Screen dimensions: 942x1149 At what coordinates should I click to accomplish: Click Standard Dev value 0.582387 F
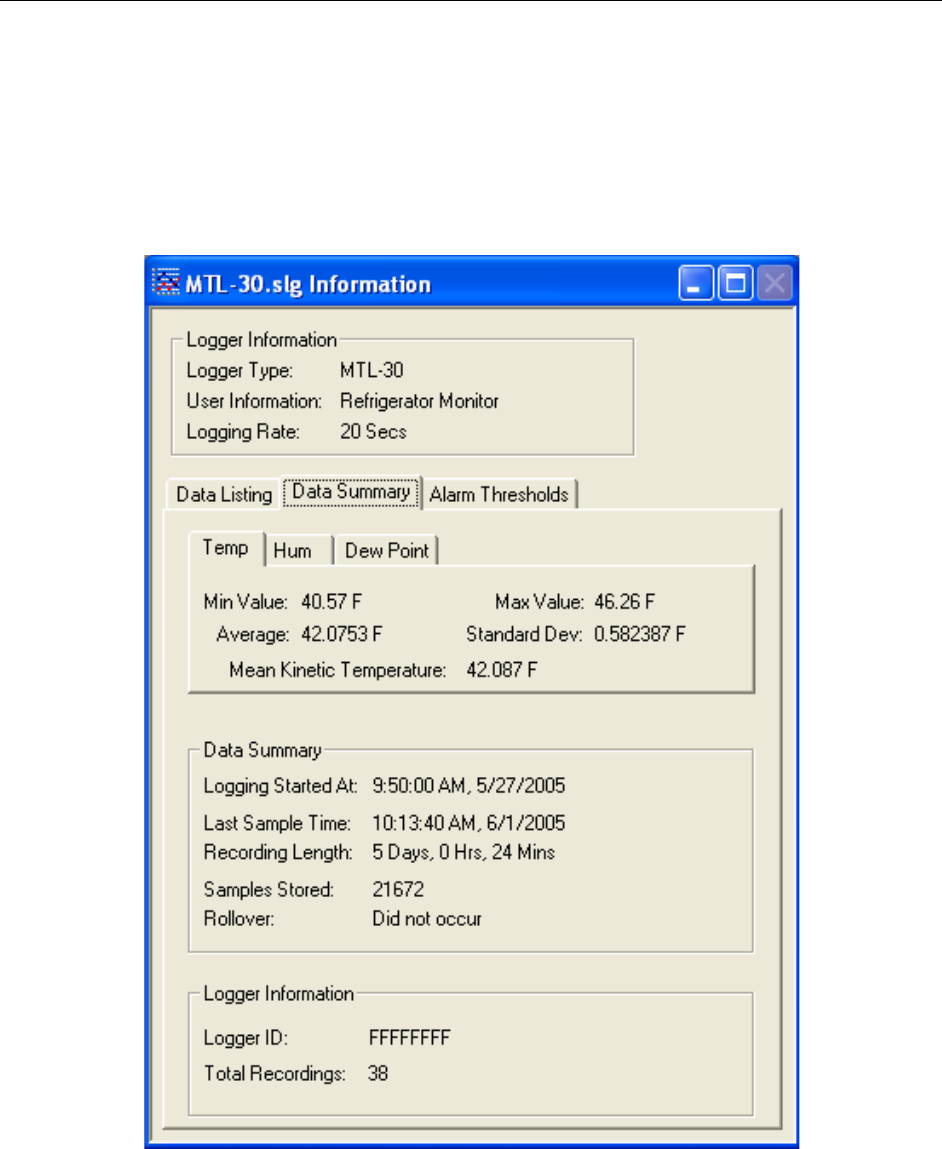[639, 634]
